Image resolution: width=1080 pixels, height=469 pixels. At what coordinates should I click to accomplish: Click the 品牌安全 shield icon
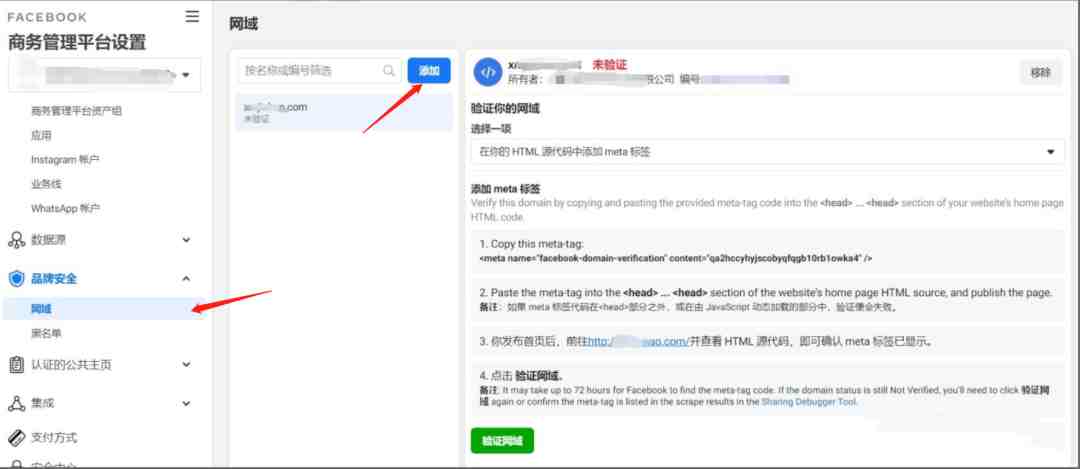17,278
